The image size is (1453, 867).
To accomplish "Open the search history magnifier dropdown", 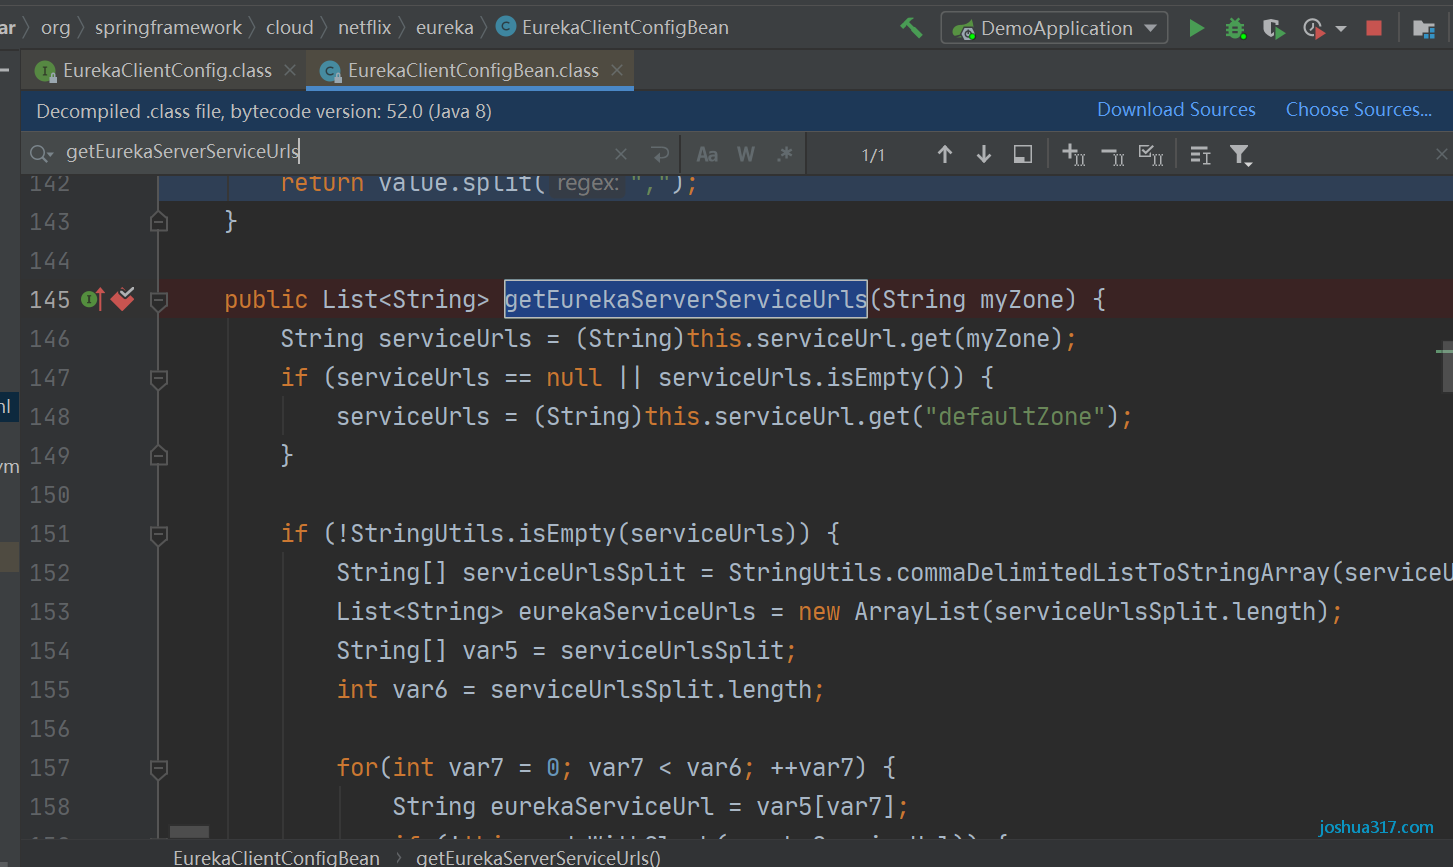I will point(41,153).
